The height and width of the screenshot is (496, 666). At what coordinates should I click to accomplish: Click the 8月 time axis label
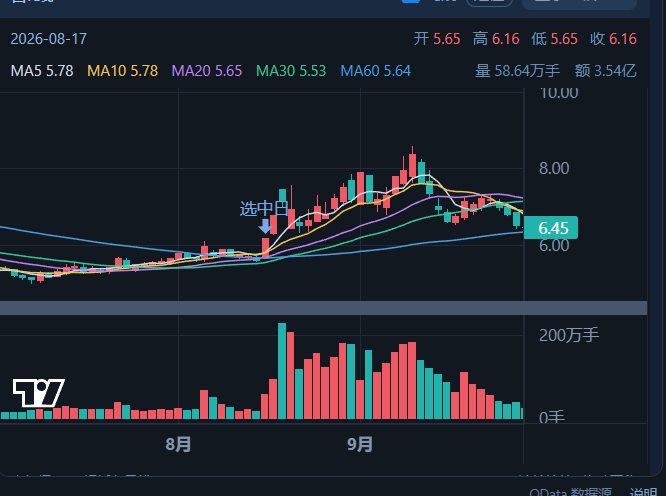pyautogui.click(x=178, y=444)
